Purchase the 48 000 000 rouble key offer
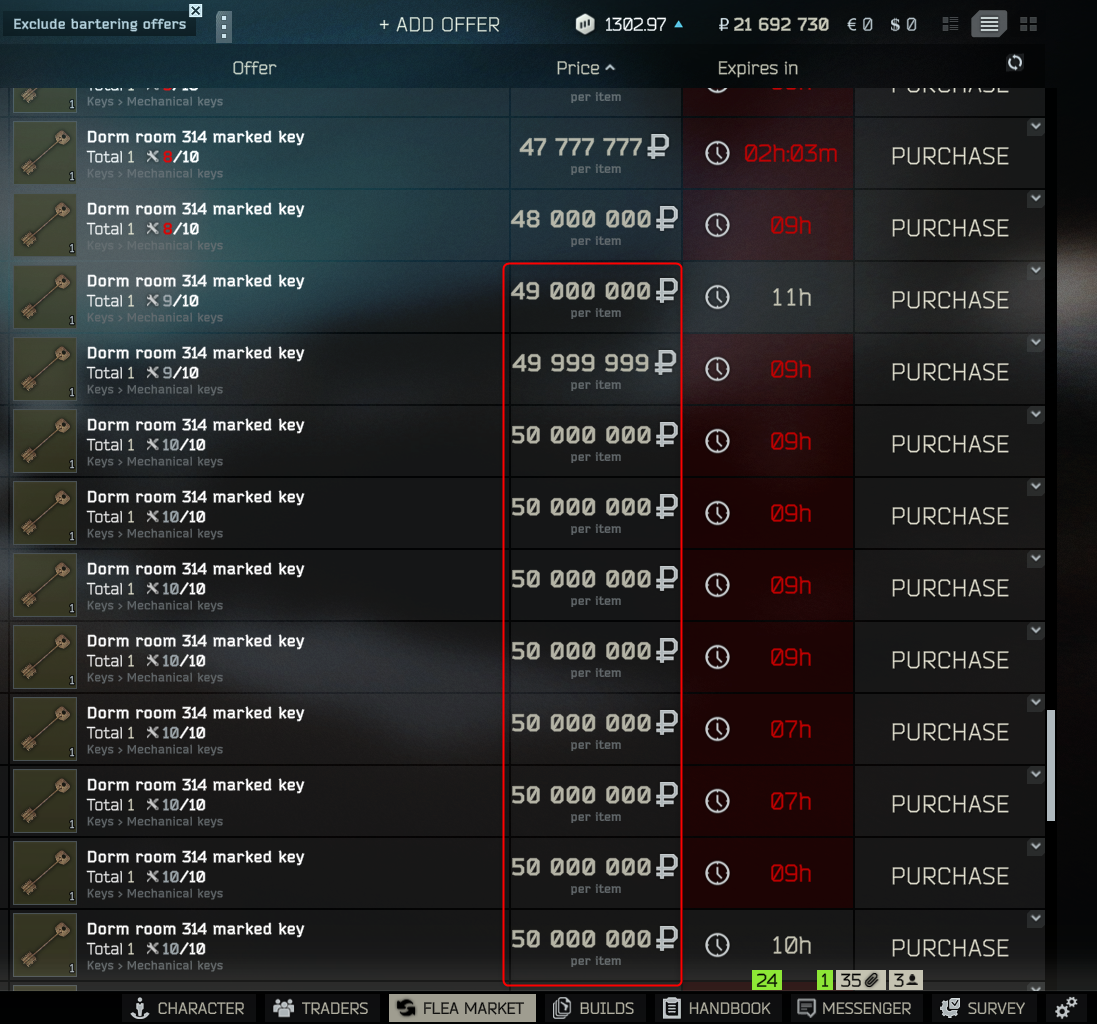Viewport: 1097px width, 1024px height. click(x=949, y=228)
